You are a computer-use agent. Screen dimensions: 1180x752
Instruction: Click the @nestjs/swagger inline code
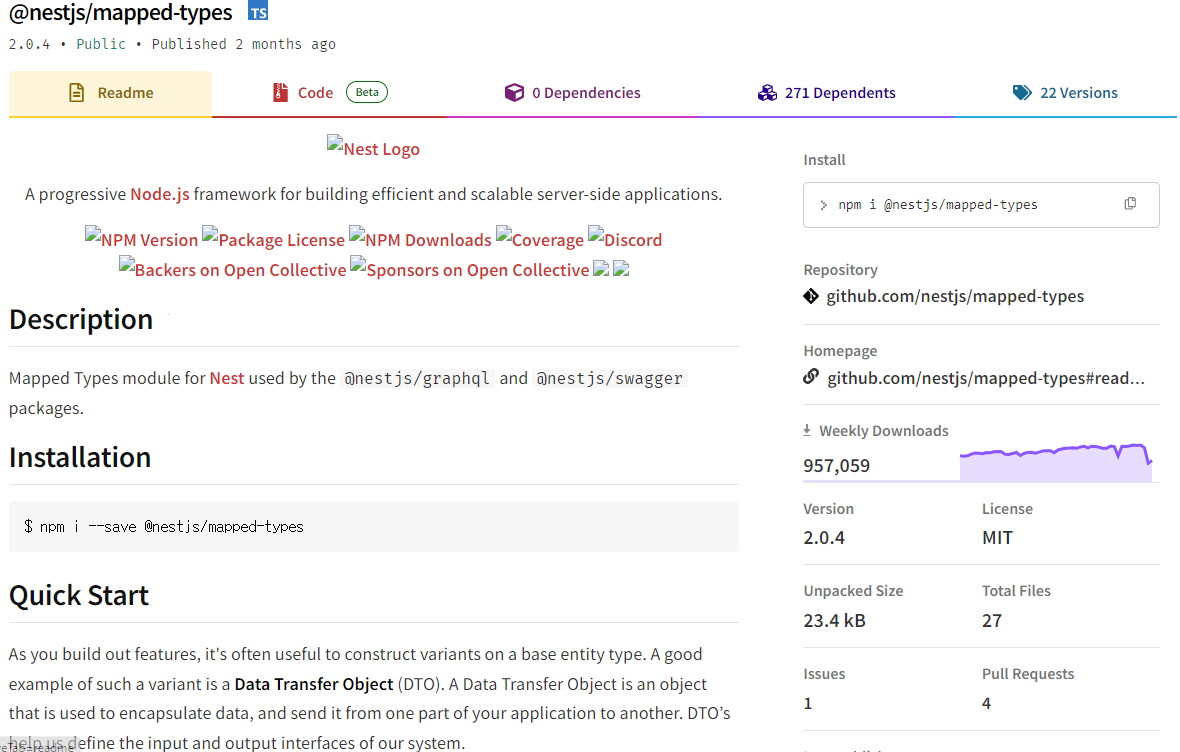(x=610, y=378)
